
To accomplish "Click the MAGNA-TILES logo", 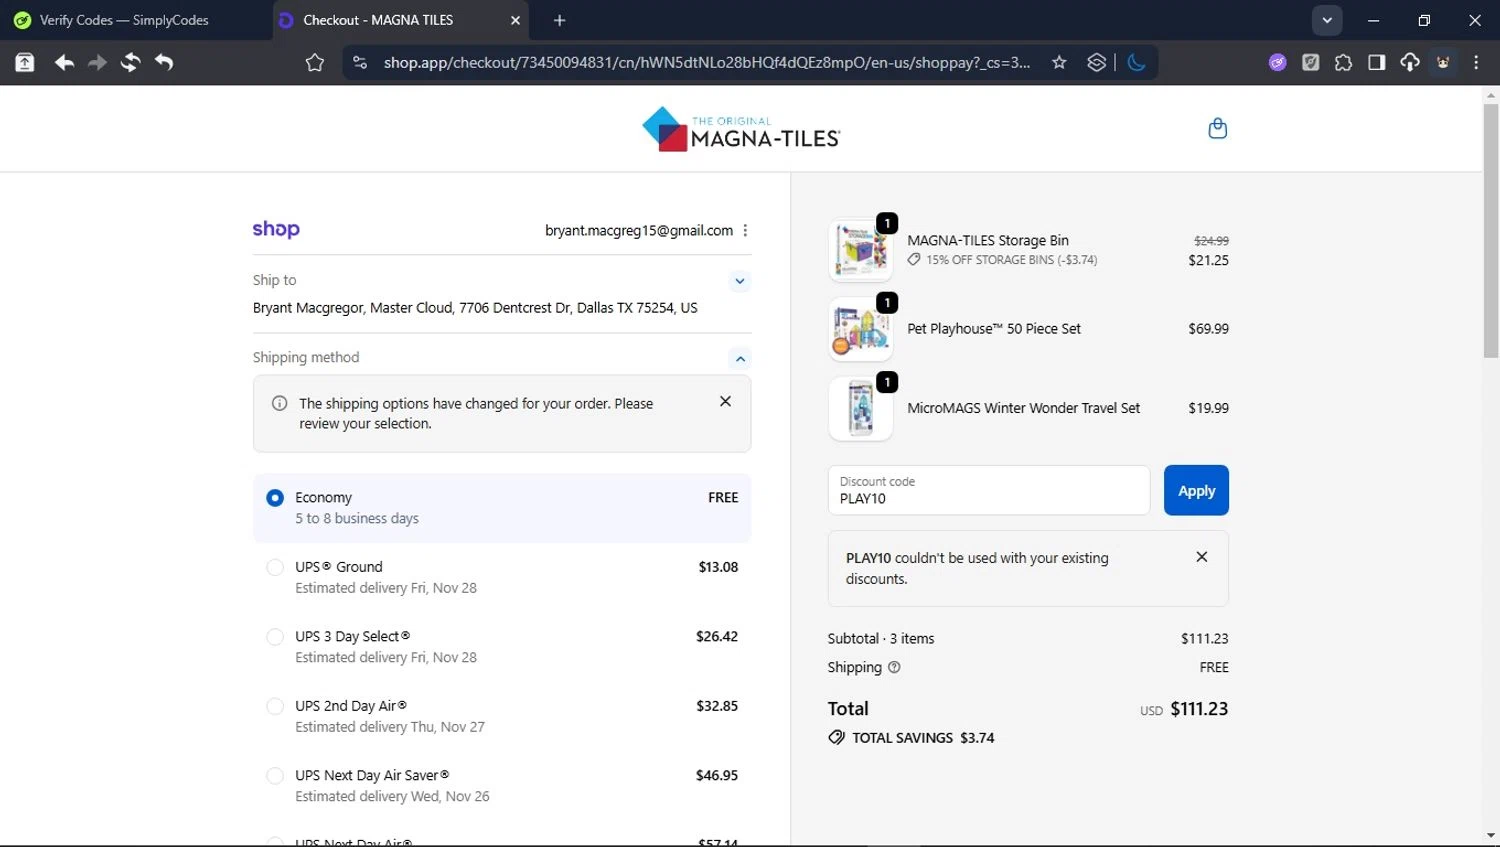I will click(741, 130).
